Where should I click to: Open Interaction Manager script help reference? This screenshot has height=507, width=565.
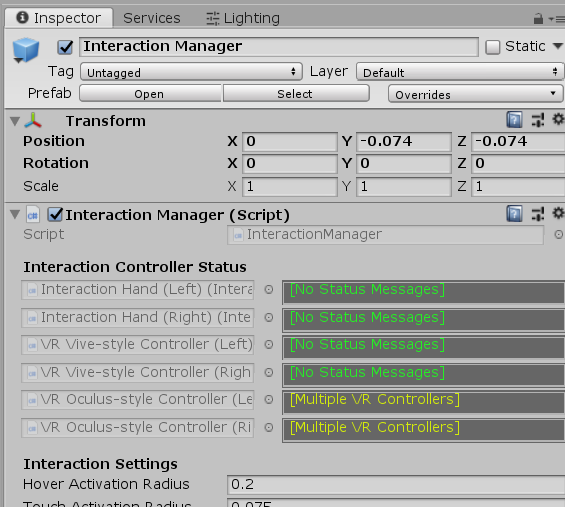click(x=514, y=214)
